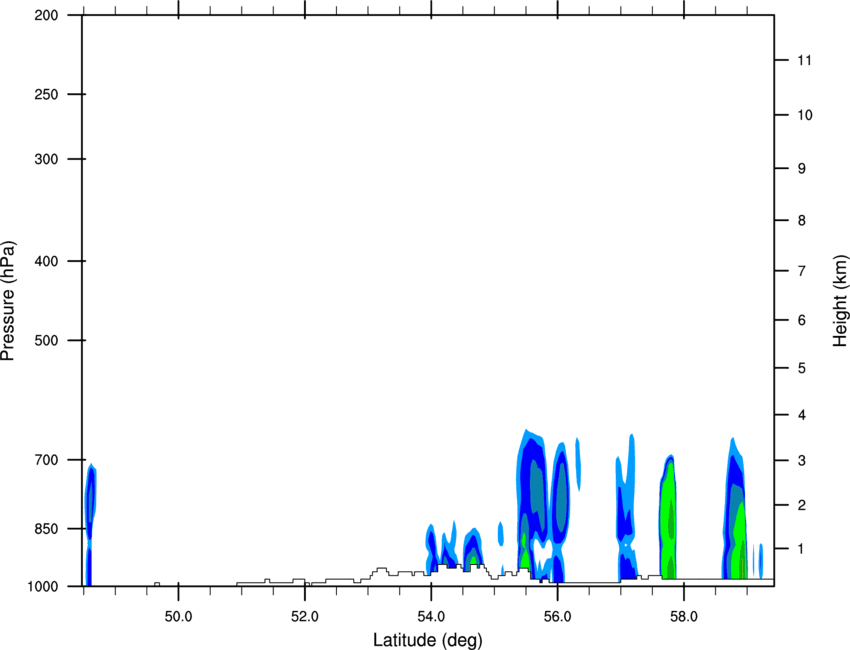Click the Pressure (hPa) axis title

click(x=8, y=301)
